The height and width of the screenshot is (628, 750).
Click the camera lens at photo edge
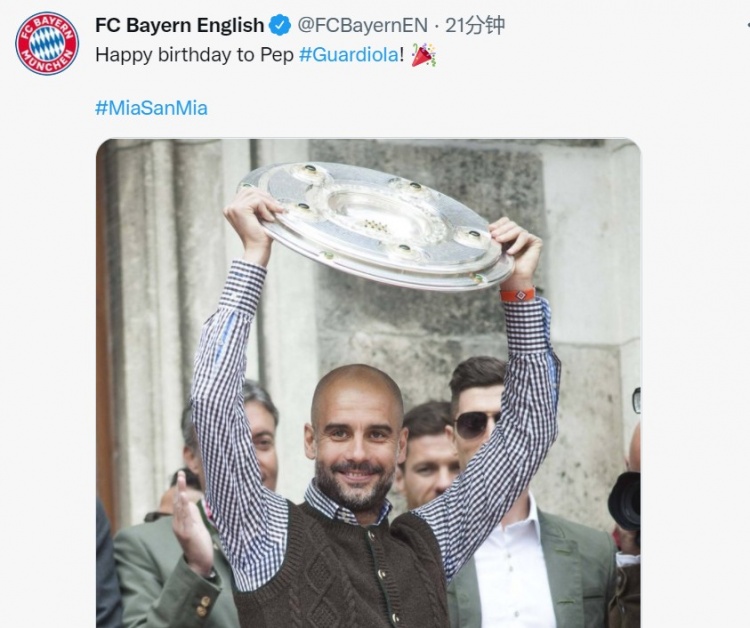pyautogui.click(x=624, y=500)
